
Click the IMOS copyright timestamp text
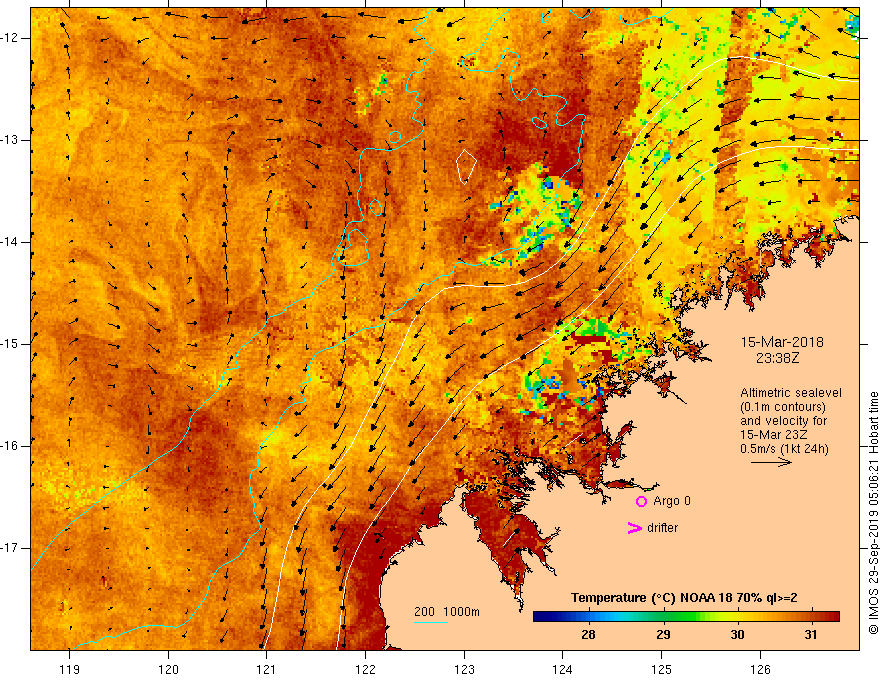[873, 513]
